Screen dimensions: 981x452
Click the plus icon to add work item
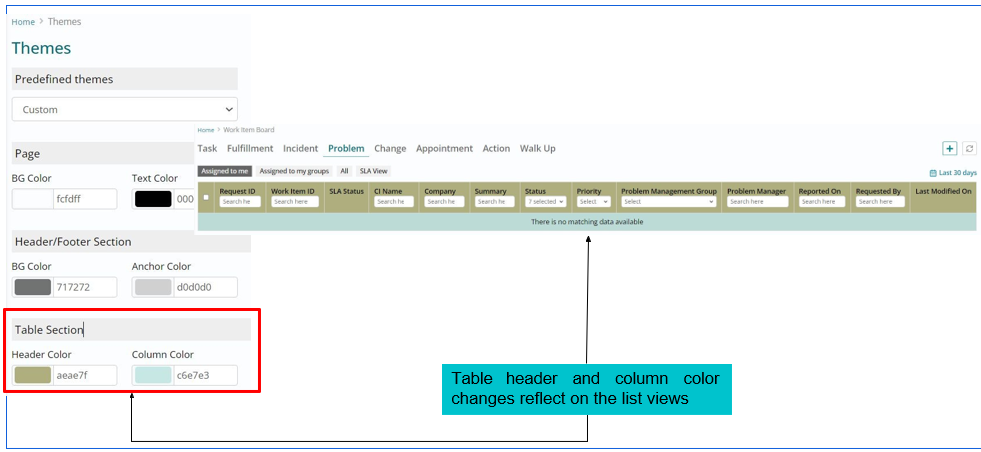tap(950, 148)
